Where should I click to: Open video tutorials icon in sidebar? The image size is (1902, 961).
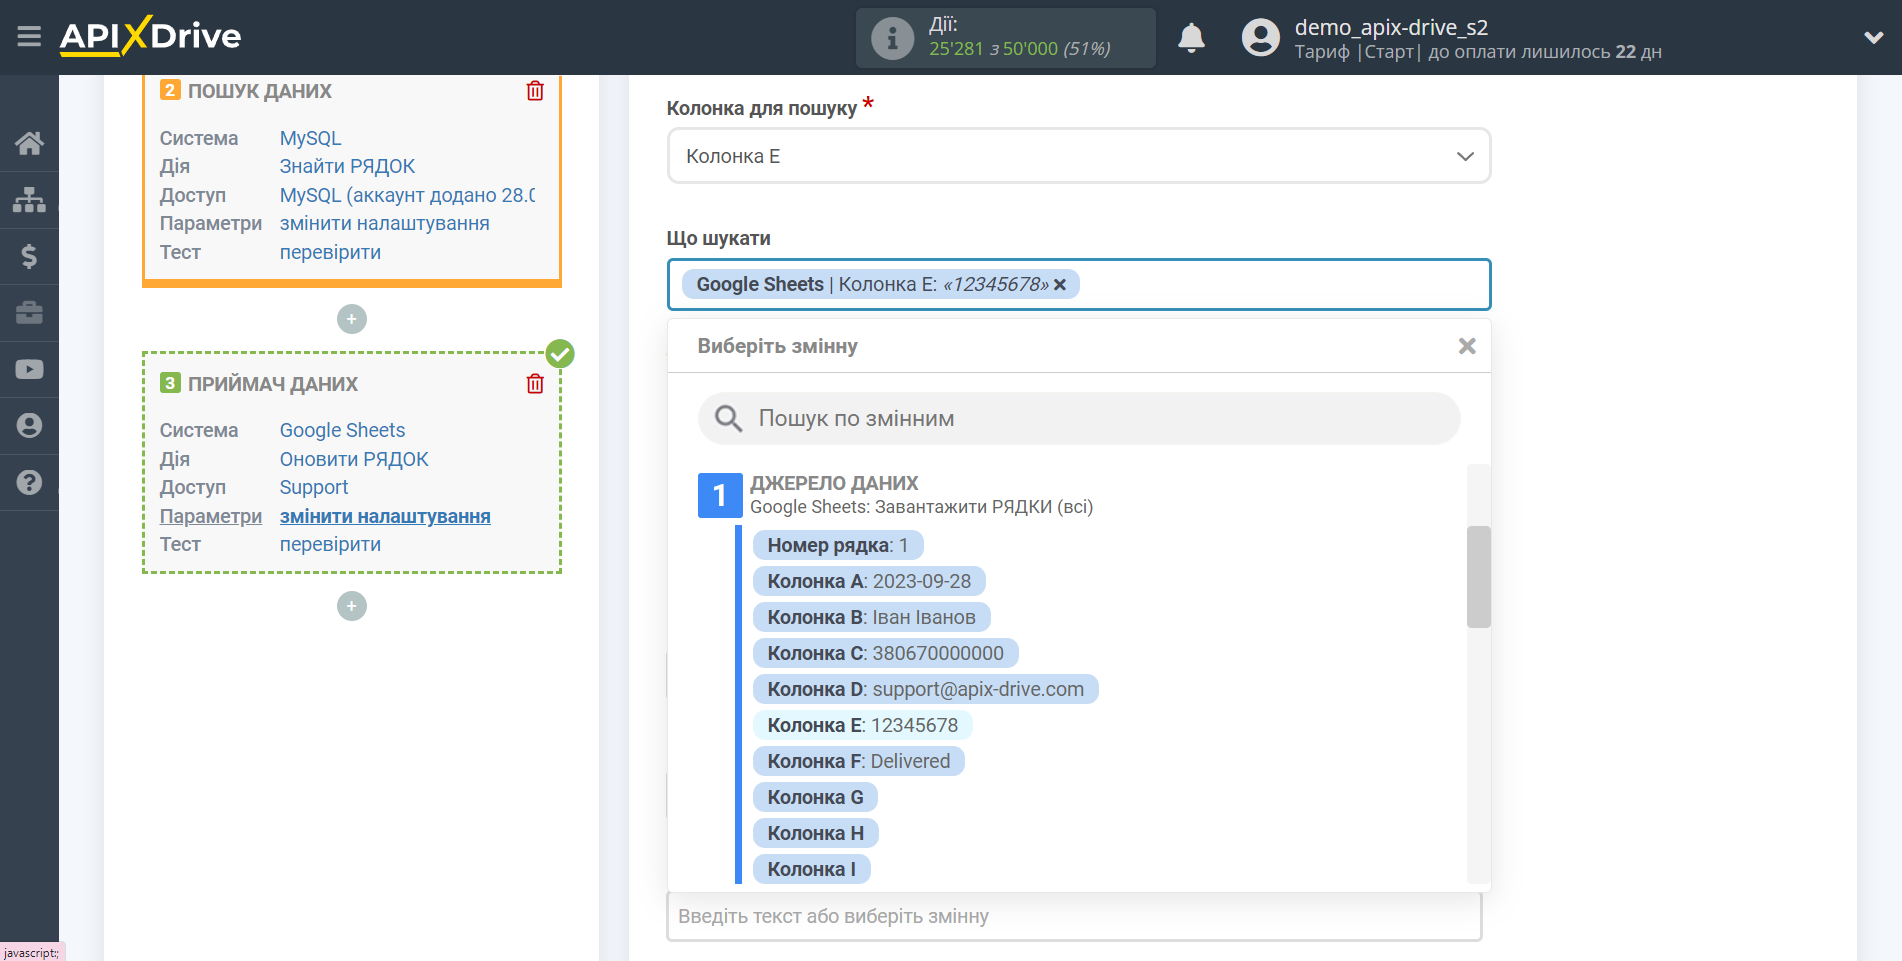coord(29,369)
